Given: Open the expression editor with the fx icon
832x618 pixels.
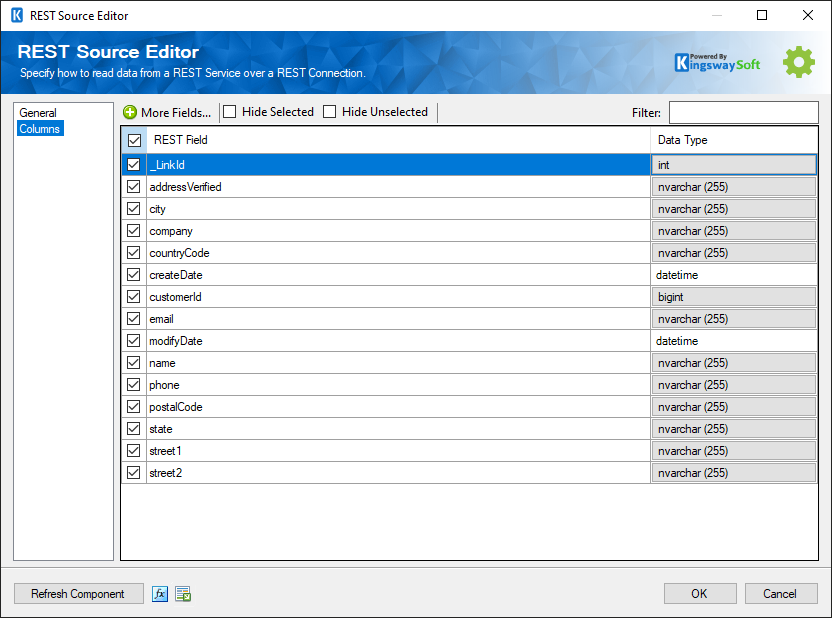Looking at the screenshot, I should pos(160,593).
